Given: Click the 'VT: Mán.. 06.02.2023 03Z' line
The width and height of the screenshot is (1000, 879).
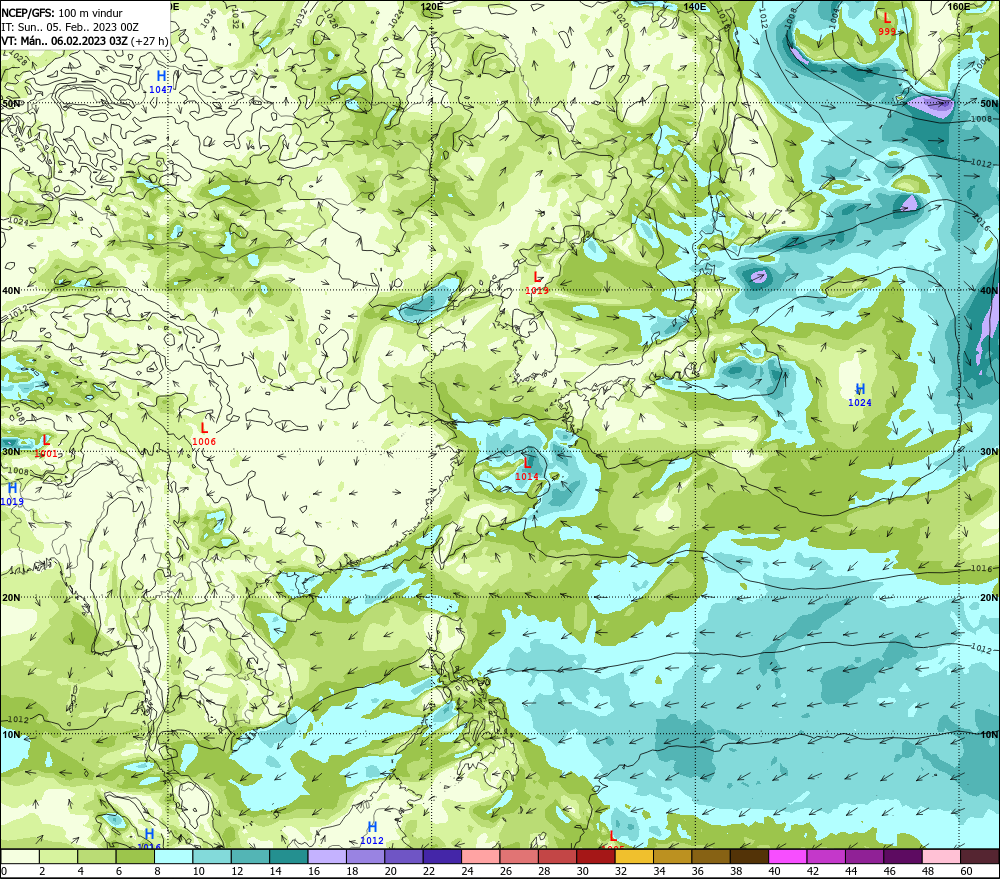Looking at the screenshot, I should 64,41.
